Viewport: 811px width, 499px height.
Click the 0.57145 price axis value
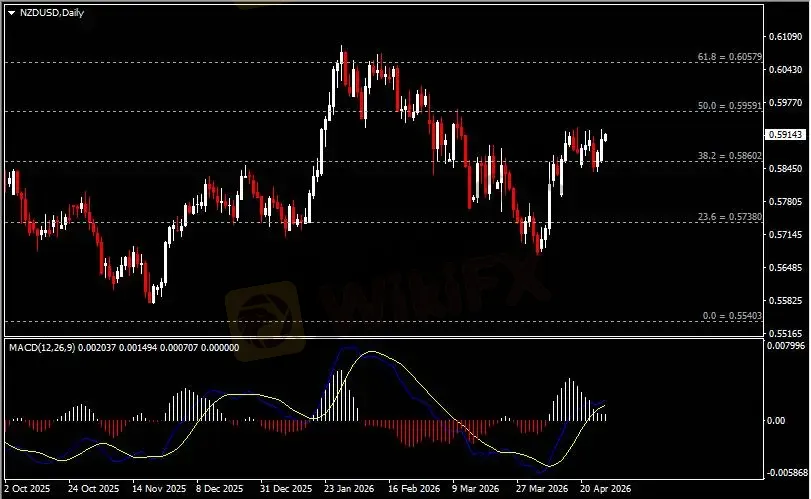[785, 235]
